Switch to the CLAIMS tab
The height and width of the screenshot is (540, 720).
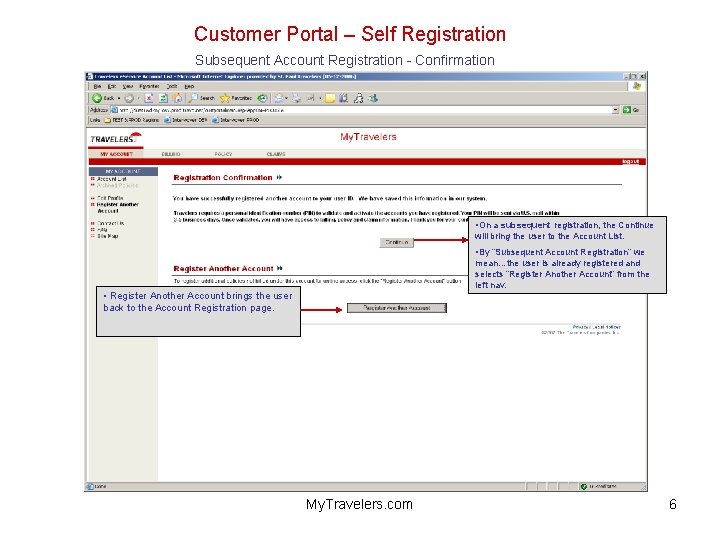pyautogui.click(x=276, y=154)
